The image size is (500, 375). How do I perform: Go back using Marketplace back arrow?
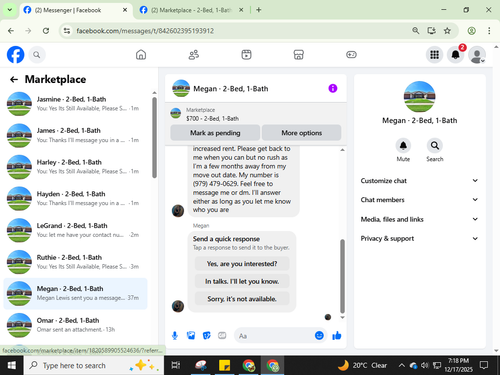[14, 79]
